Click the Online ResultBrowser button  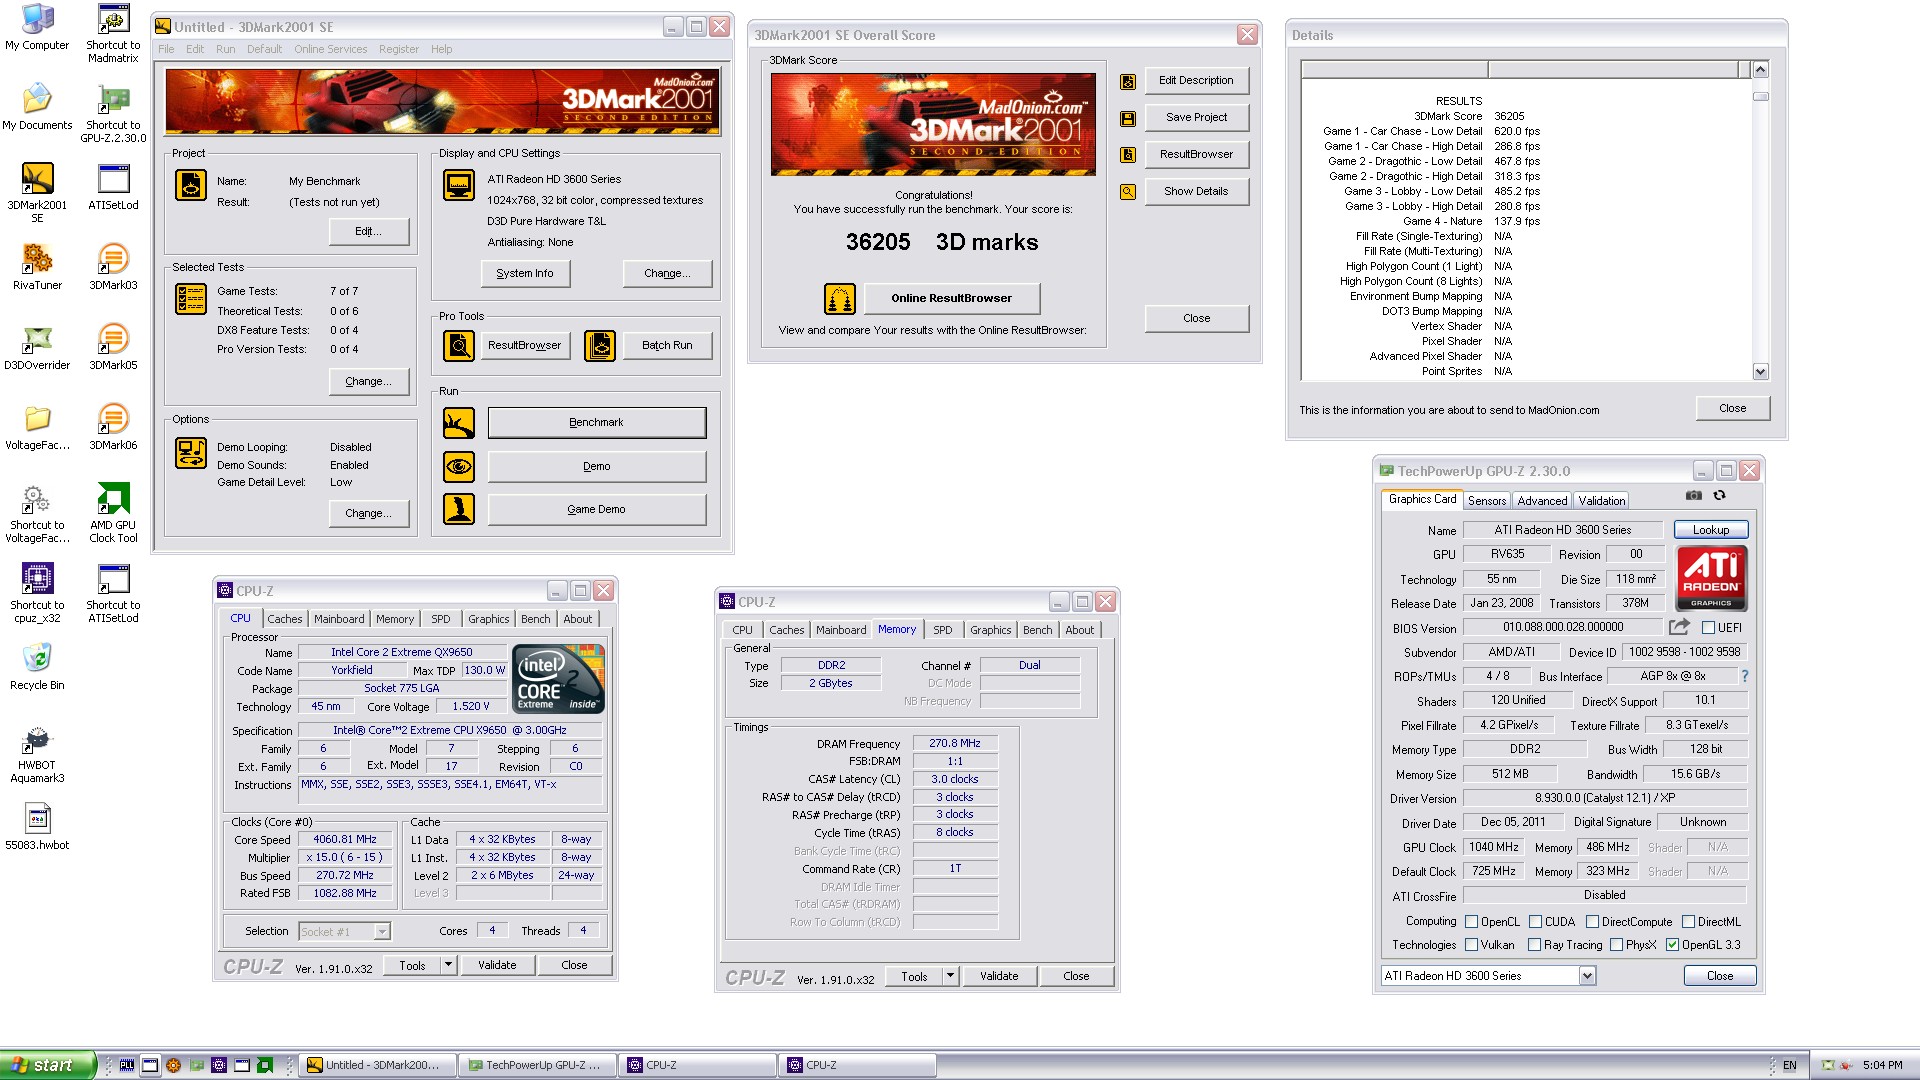click(951, 298)
